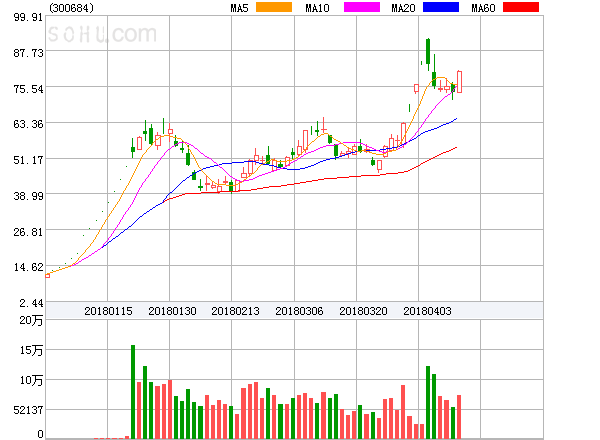Screen dimensions: 600x440
Task: Click the last red candlestick on the chart
Action: click(459, 82)
